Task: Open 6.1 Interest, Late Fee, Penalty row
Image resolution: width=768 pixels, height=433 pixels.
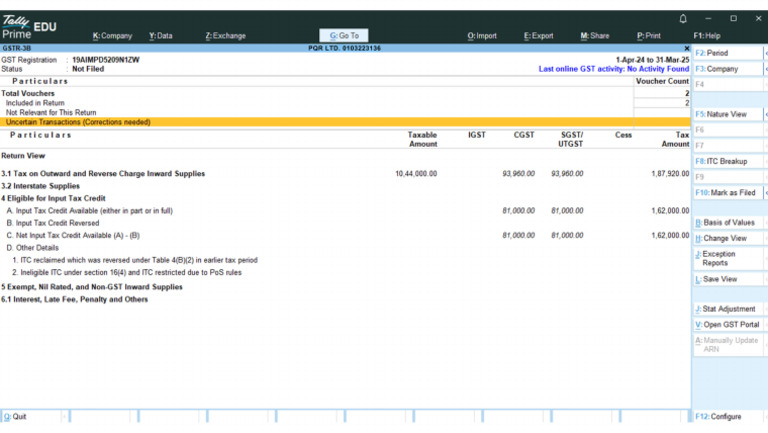Action: click(x=345, y=299)
